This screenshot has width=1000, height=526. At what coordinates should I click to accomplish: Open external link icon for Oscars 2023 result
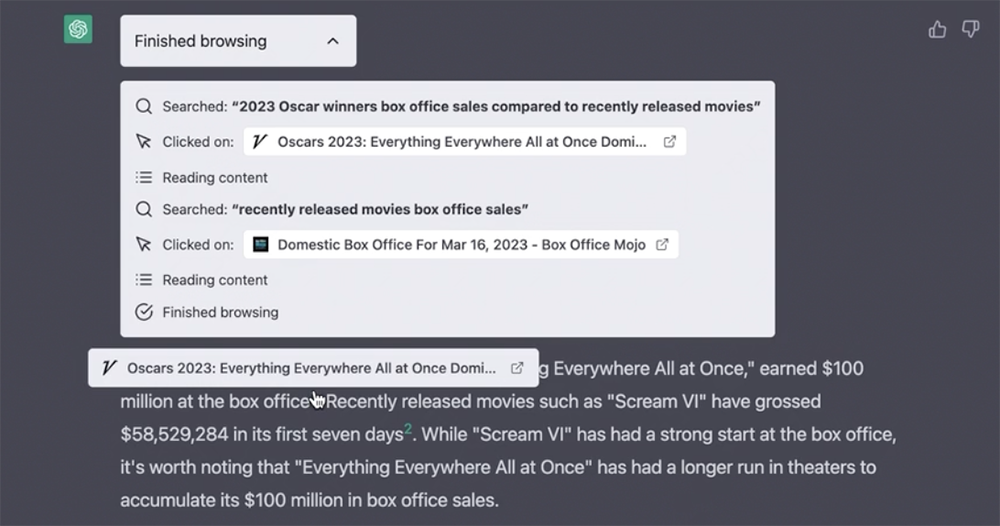click(x=670, y=142)
